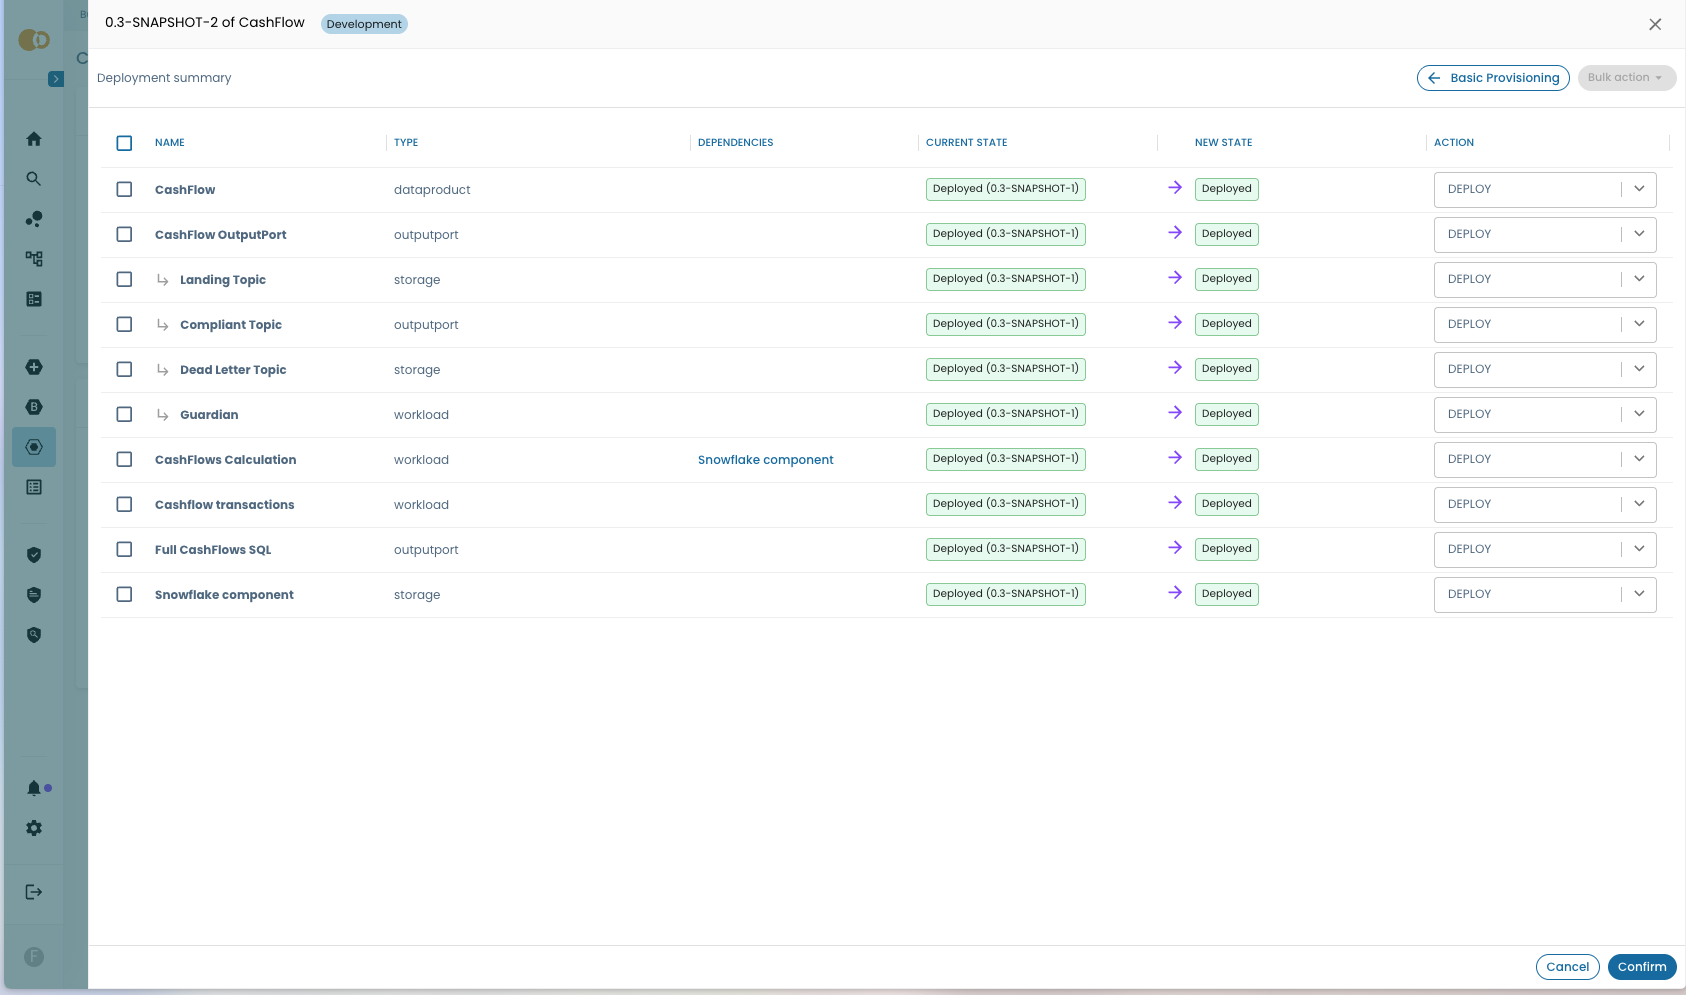Click the purple arrow in Snowflake component row
The image size is (1686, 995).
click(1175, 593)
